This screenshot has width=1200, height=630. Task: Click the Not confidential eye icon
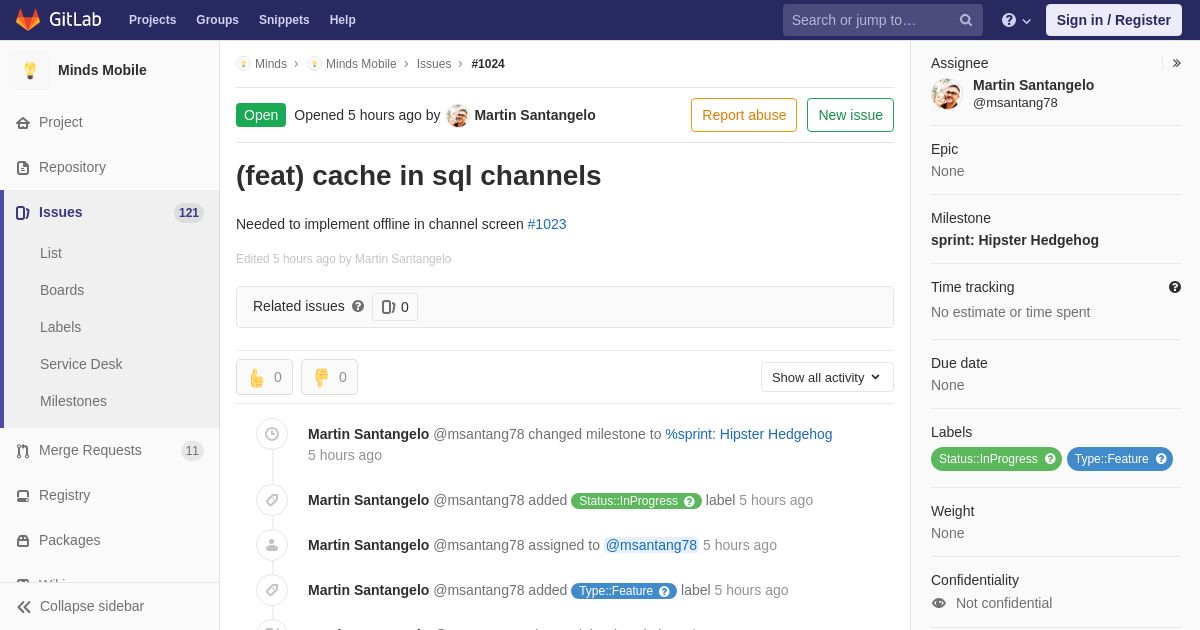pyautogui.click(x=939, y=603)
